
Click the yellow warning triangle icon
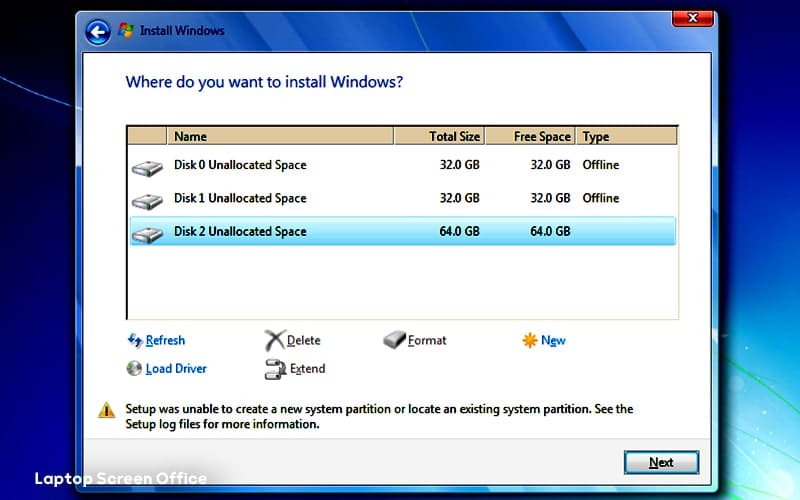point(106,410)
